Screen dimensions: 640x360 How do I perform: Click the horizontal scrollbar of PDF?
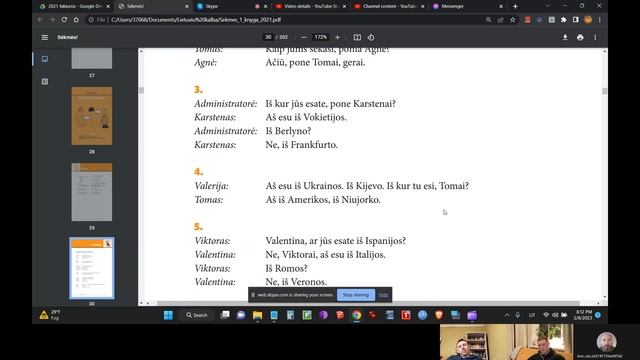click(x=367, y=303)
